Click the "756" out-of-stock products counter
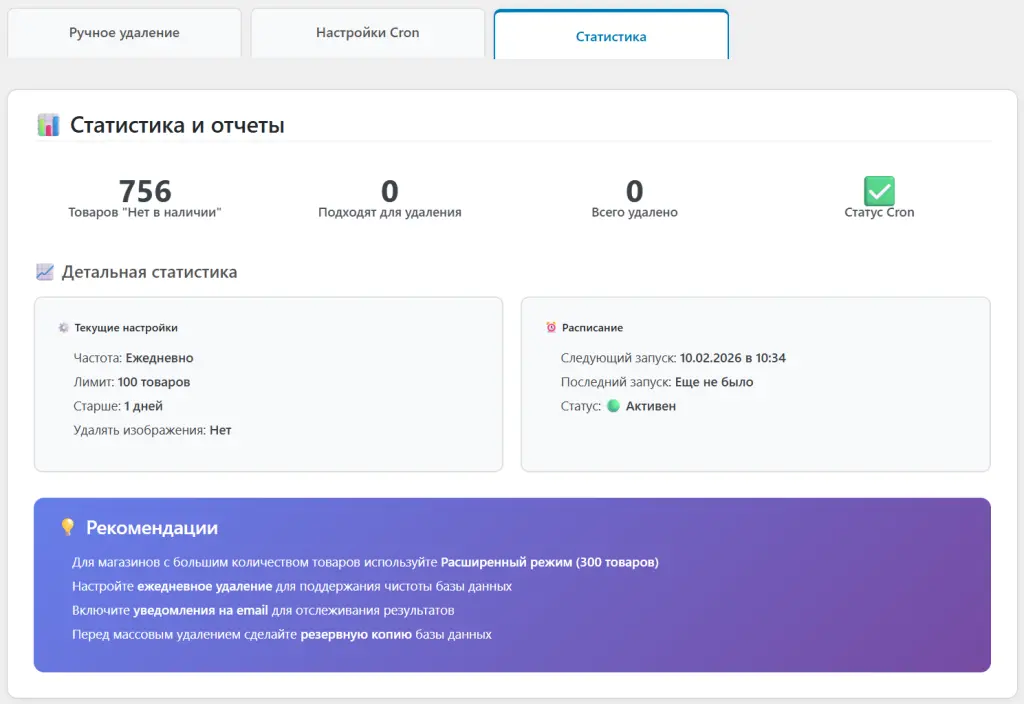The height and width of the screenshot is (704, 1024). point(145,189)
